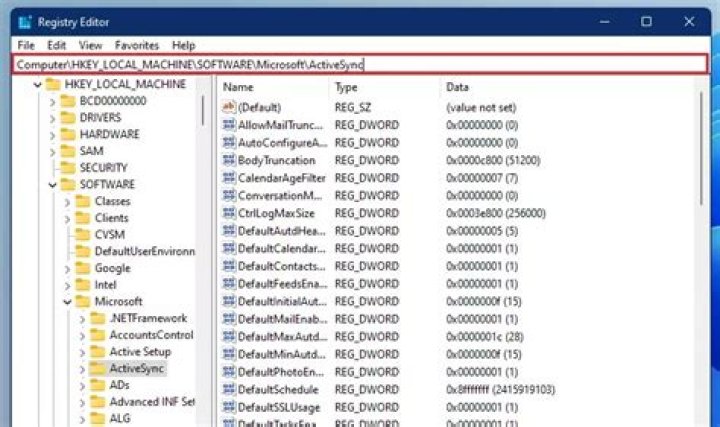Image resolution: width=720 pixels, height=427 pixels.
Task: Click data 0x0000c800 (51200)
Action: (x=493, y=160)
